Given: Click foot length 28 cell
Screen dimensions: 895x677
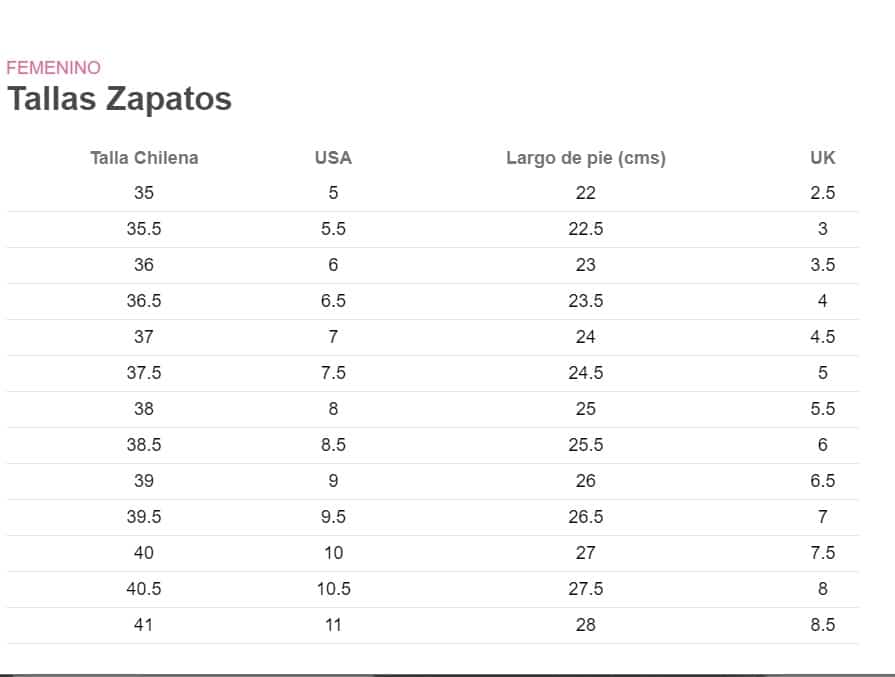Looking at the screenshot, I should click(586, 624).
